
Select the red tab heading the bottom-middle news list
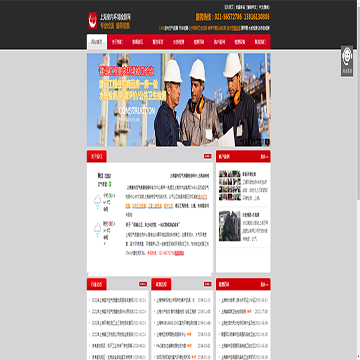[161, 284]
